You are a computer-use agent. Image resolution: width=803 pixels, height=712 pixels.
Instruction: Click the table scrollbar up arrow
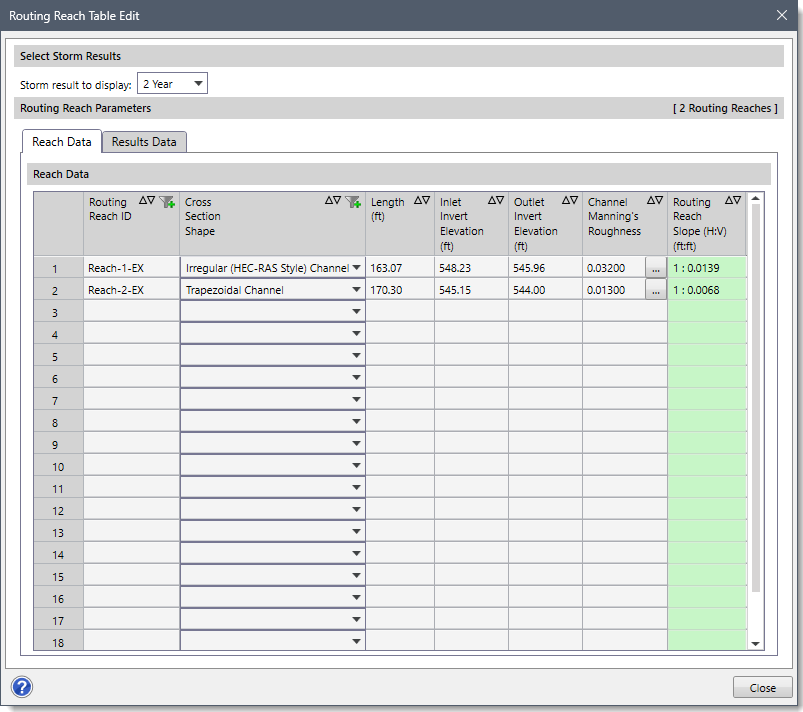(x=755, y=198)
